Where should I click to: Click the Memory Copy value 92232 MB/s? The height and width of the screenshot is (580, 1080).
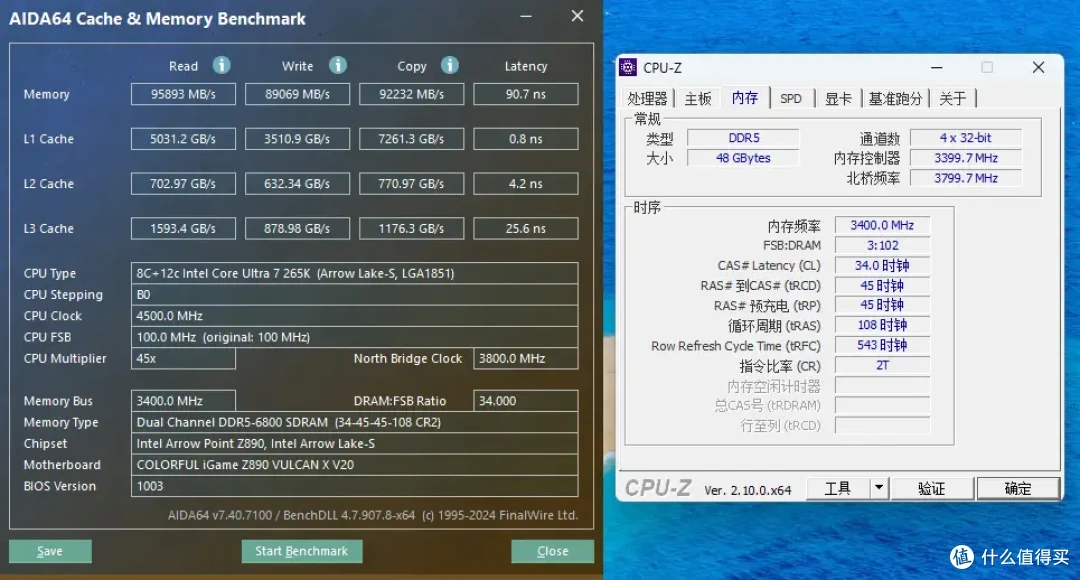(411, 94)
